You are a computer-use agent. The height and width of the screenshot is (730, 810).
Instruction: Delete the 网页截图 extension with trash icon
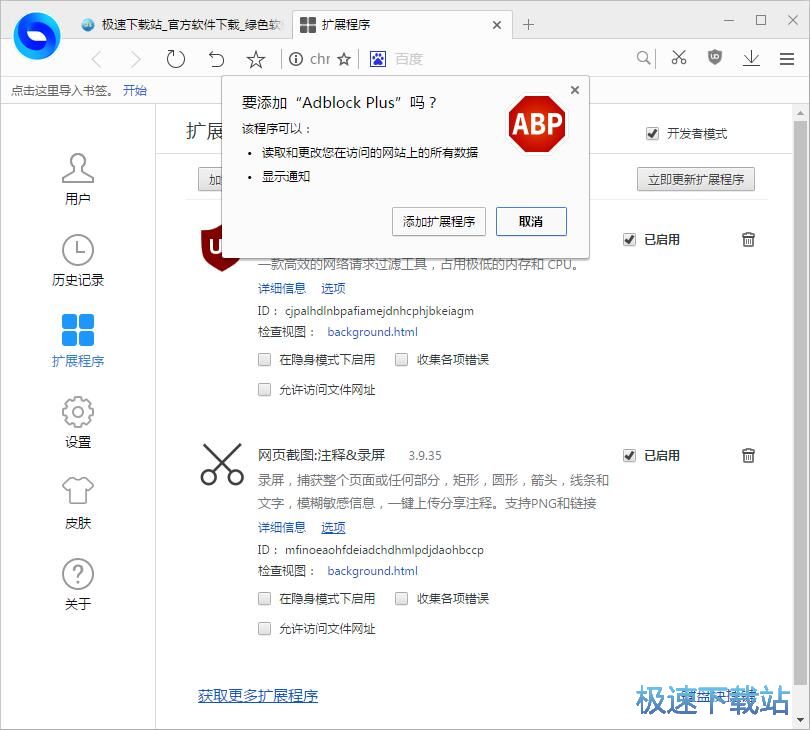pos(748,455)
